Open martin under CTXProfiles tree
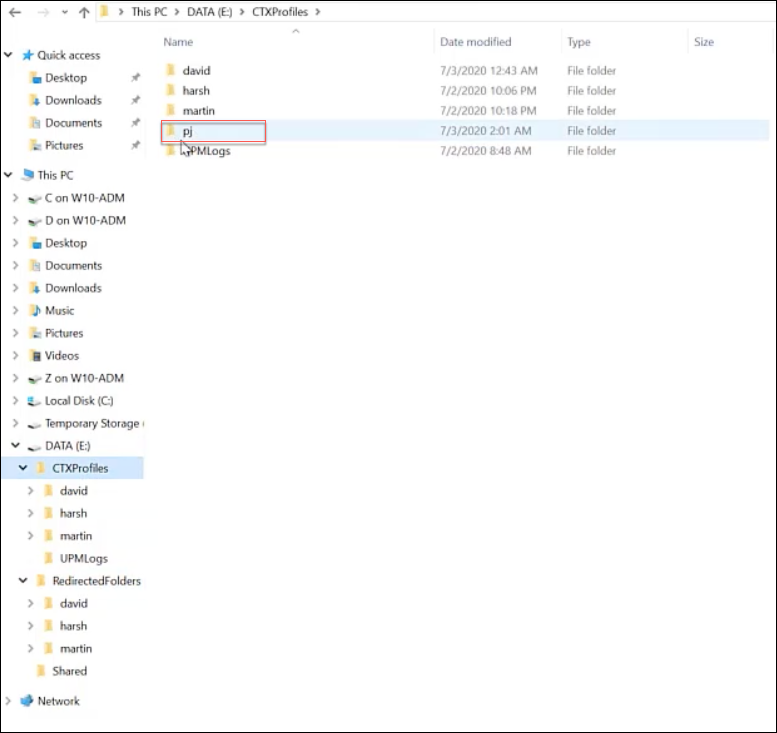 pos(76,536)
